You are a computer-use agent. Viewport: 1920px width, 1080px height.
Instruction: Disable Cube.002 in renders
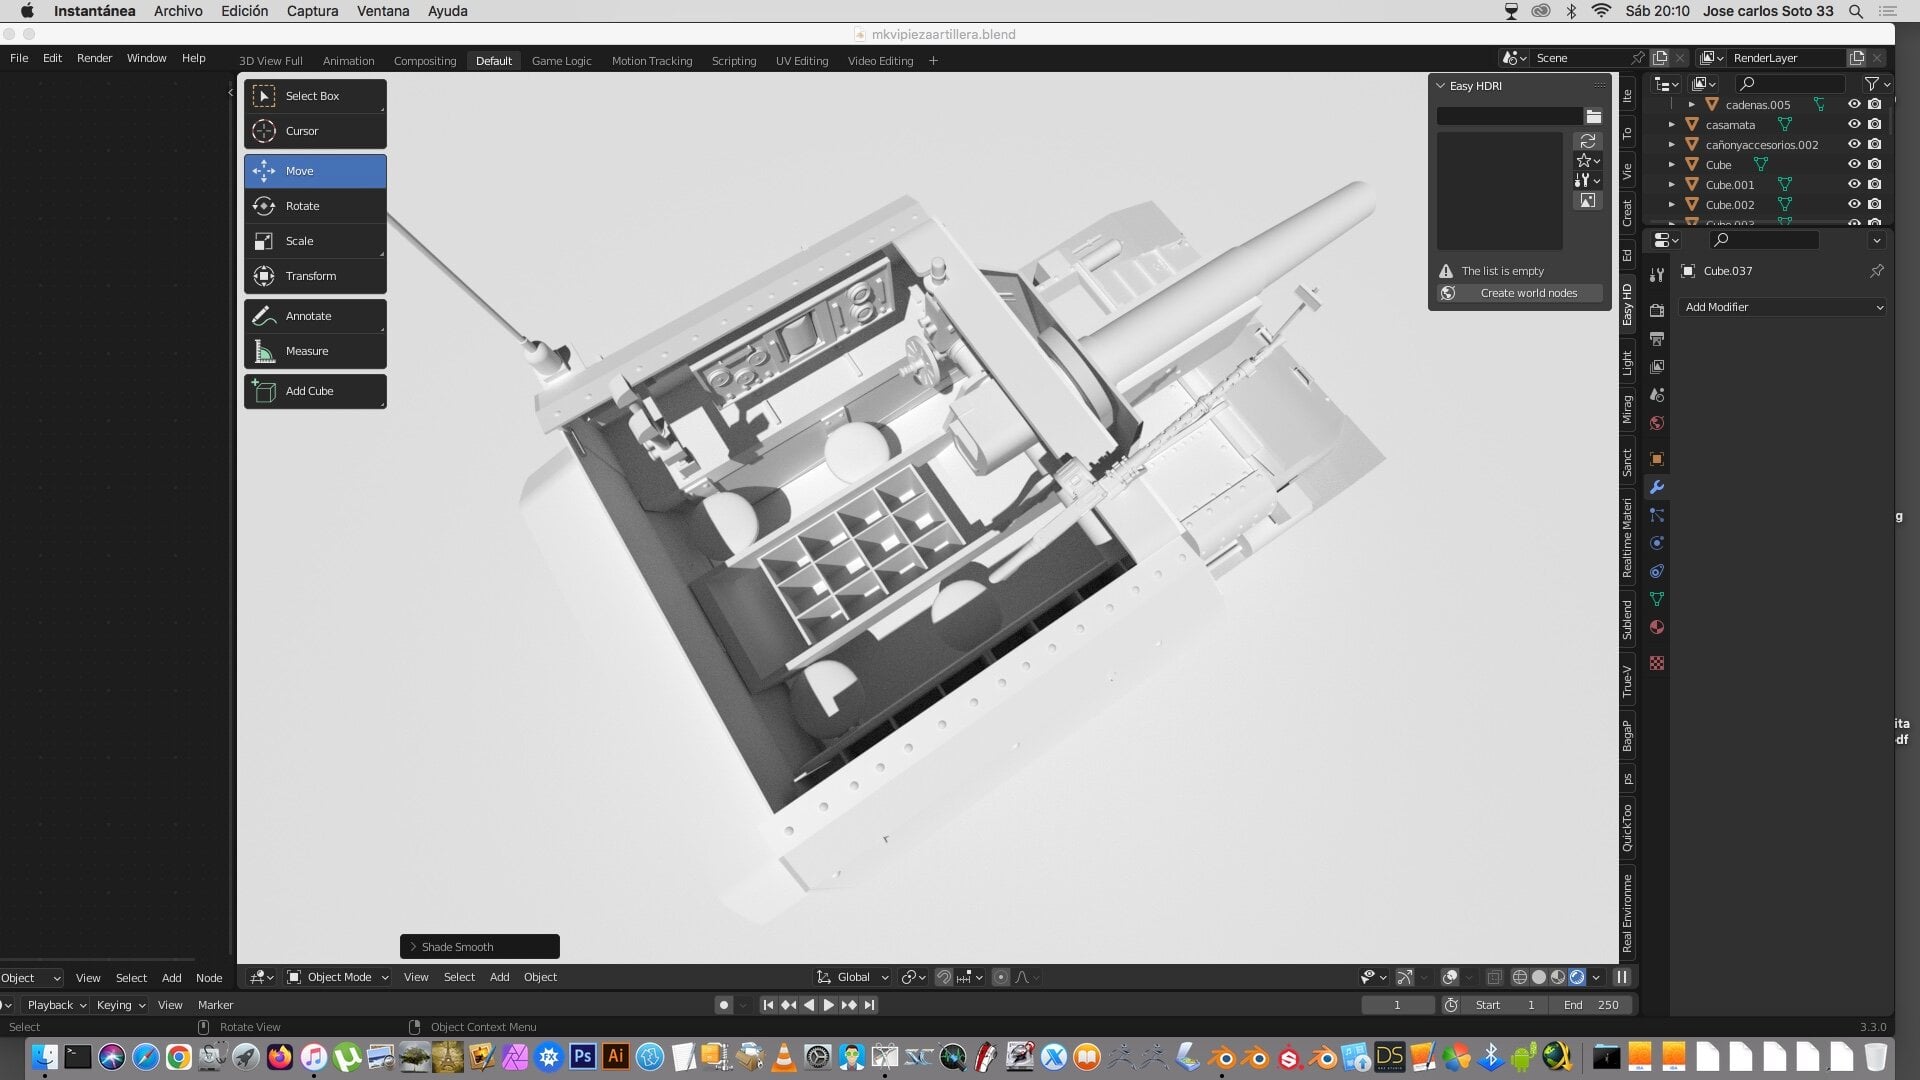click(1875, 204)
